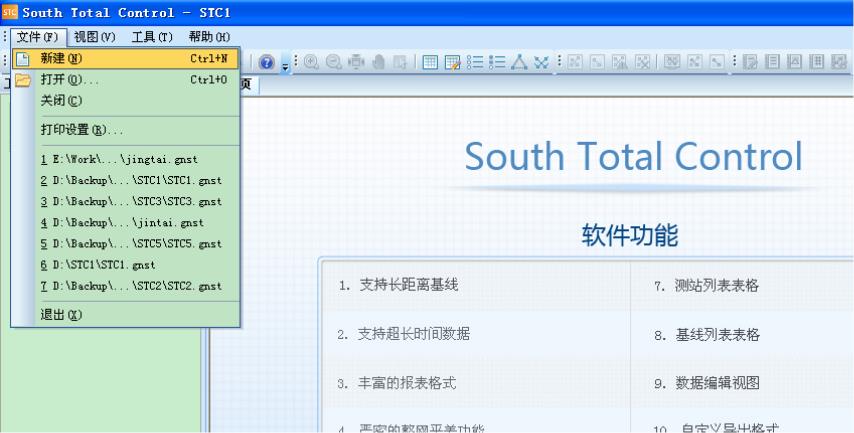This screenshot has width=854, height=433.
Task: Choose 新建(N) to create a new project
Action: pyautogui.click(x=125, y=58)
